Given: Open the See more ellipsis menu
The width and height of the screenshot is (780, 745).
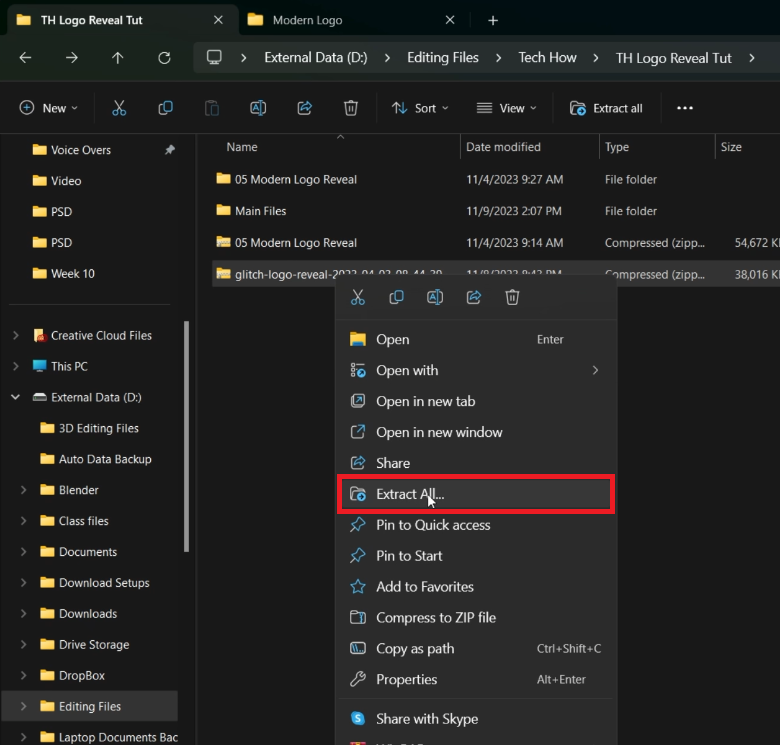Looking at the screenshot, I should coord(685,108).
